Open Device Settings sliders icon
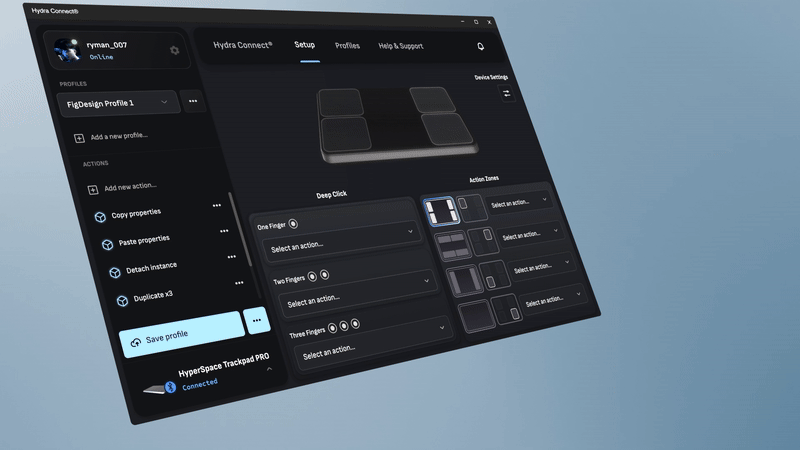Viewport: 800px width, 450px height. click(506, 93)
